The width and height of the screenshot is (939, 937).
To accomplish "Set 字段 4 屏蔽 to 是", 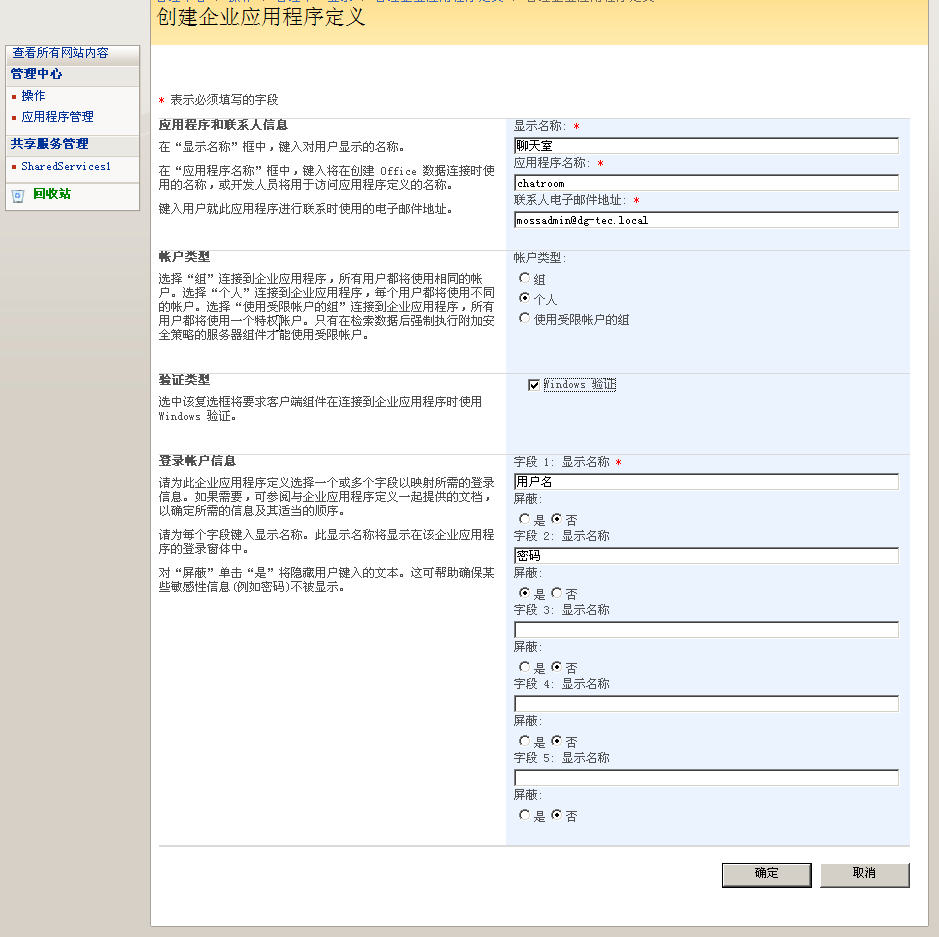I will 525,741.
